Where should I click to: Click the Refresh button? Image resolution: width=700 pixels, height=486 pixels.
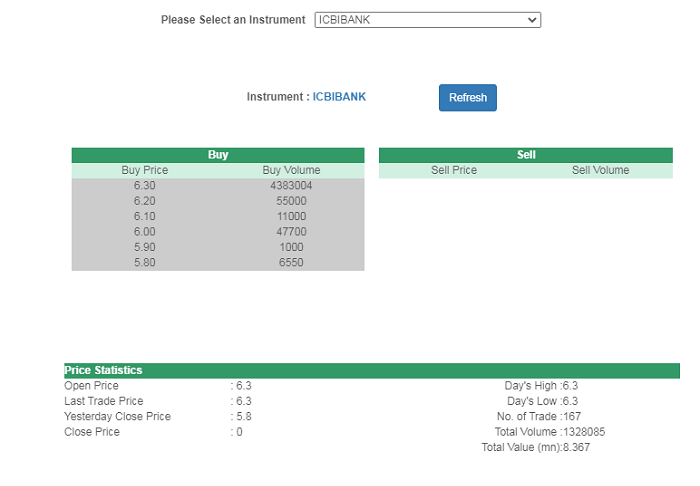(x=467, y=98)
